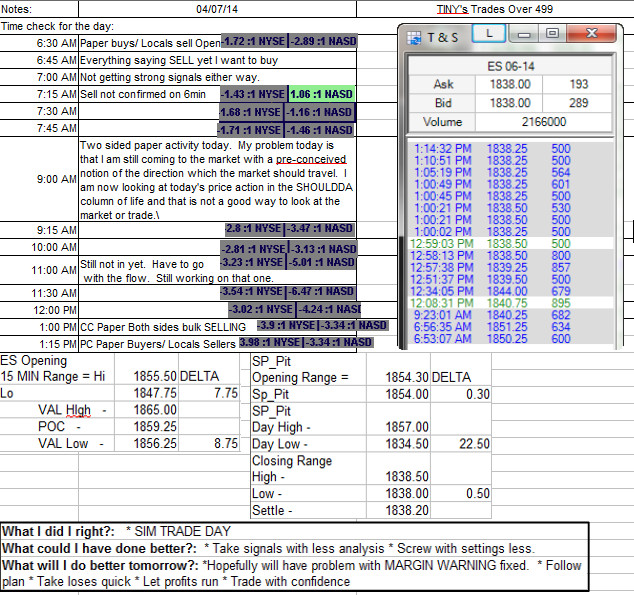Select the 15 MIN Range Hi value 1855.50
This screenshot has height=595, width=634.
[x=146, y=376]
